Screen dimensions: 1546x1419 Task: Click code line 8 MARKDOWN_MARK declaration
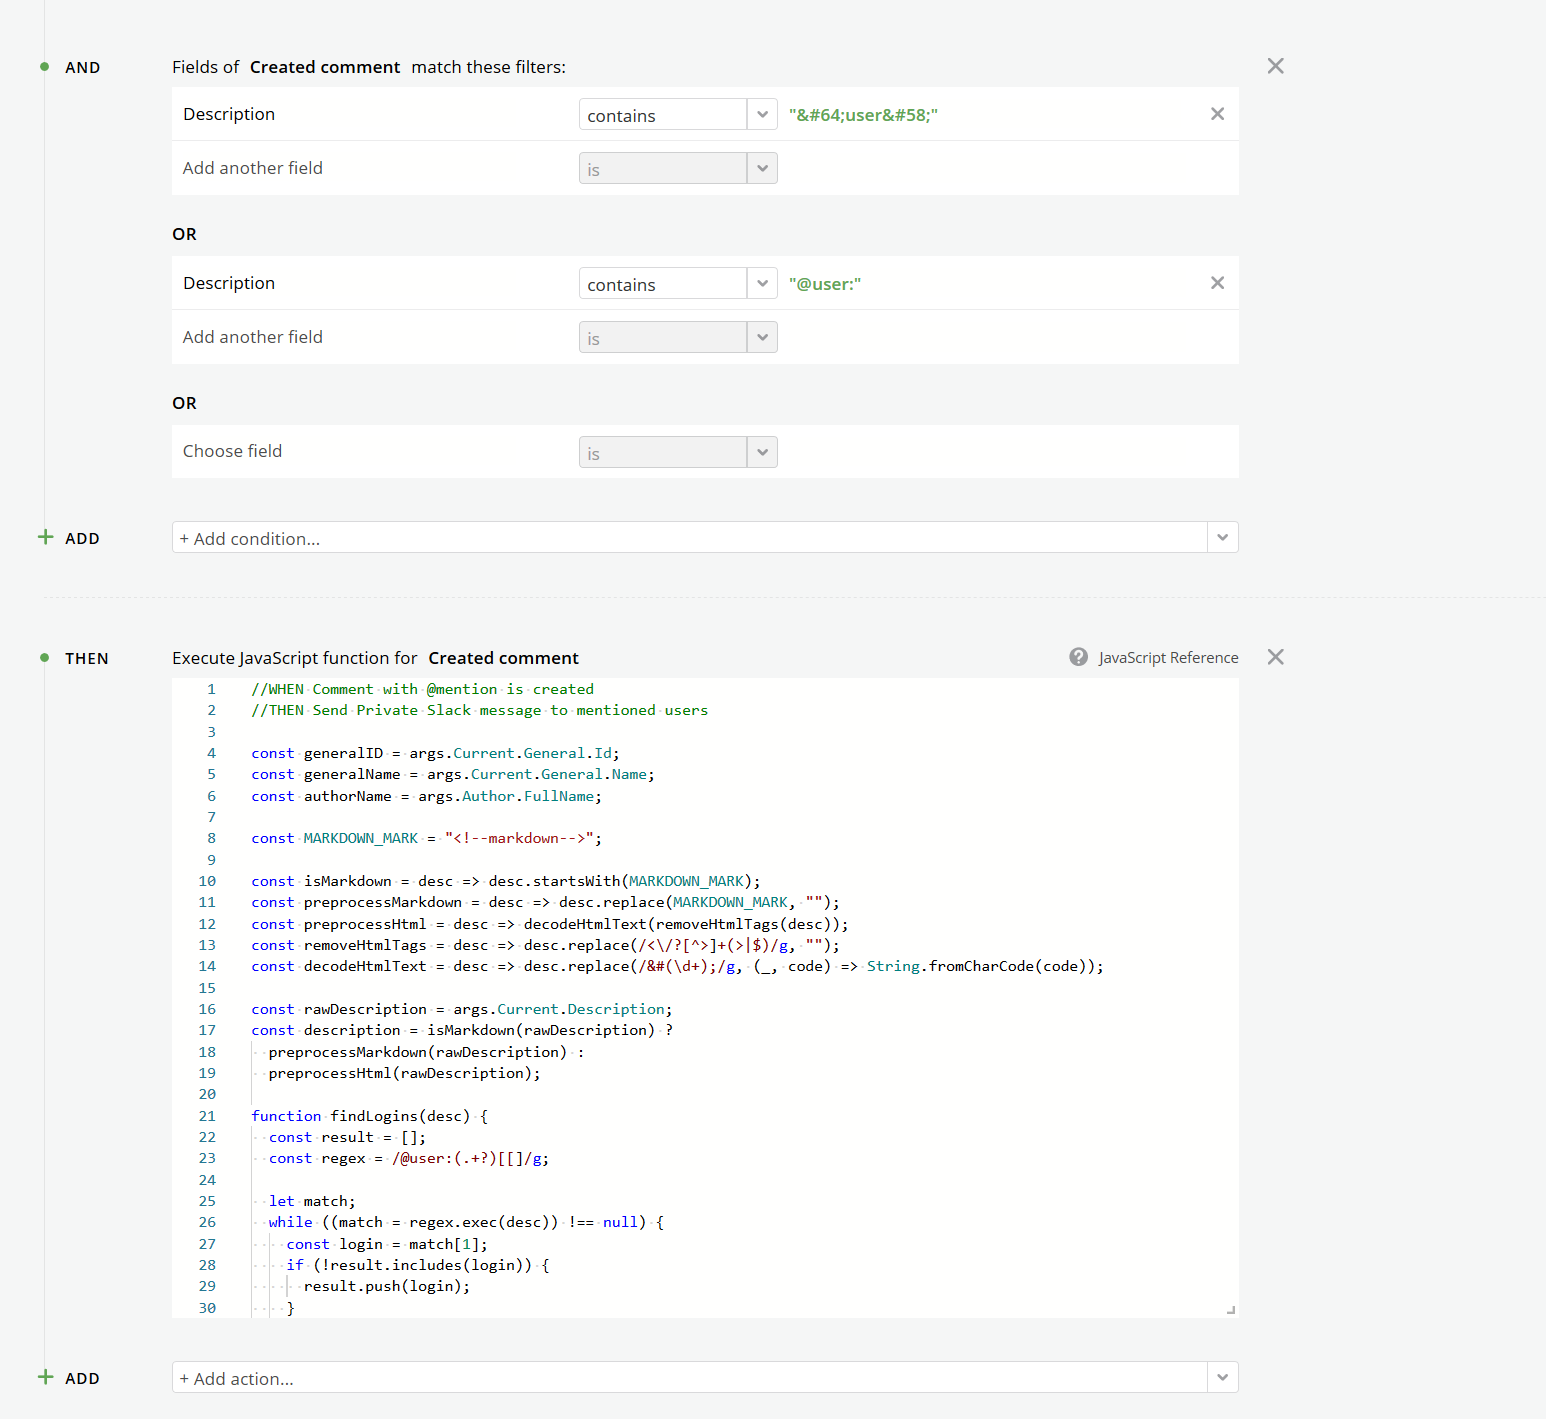coord(426,838)
